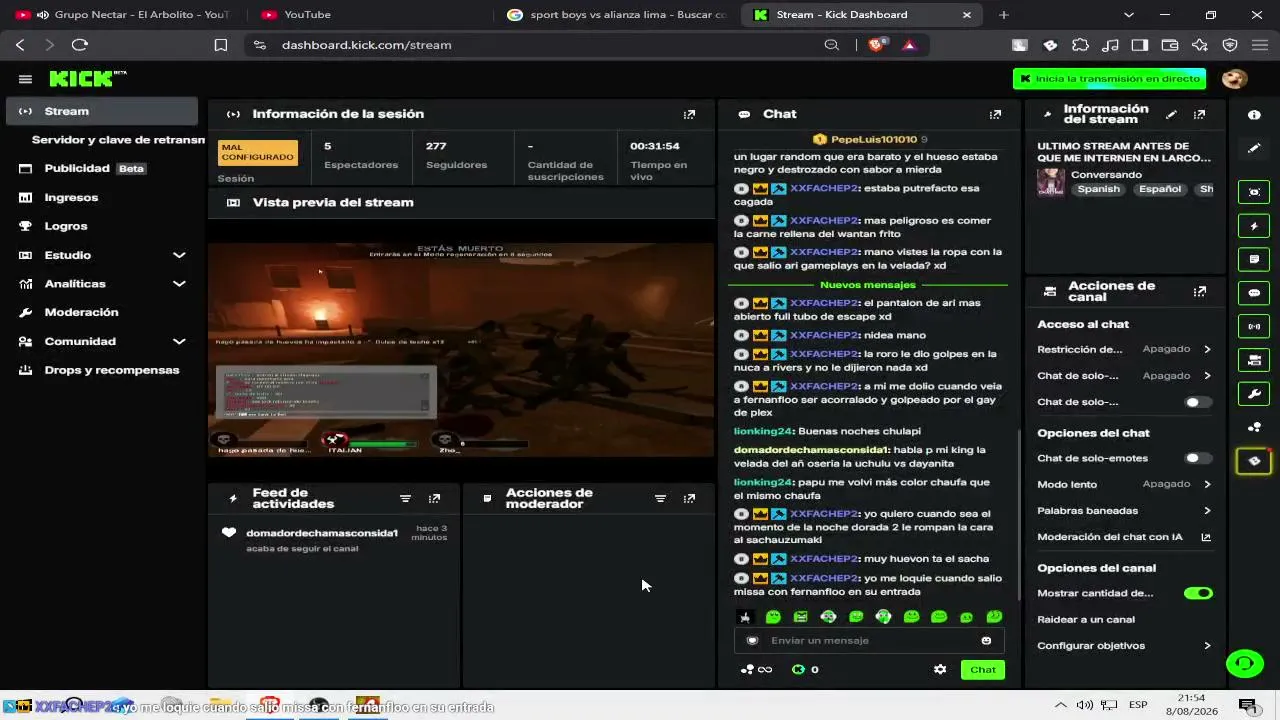Open Restricción de chat options
Image resolution: width=1280 pixels, height=720 pixels.
coord(1124,349)
